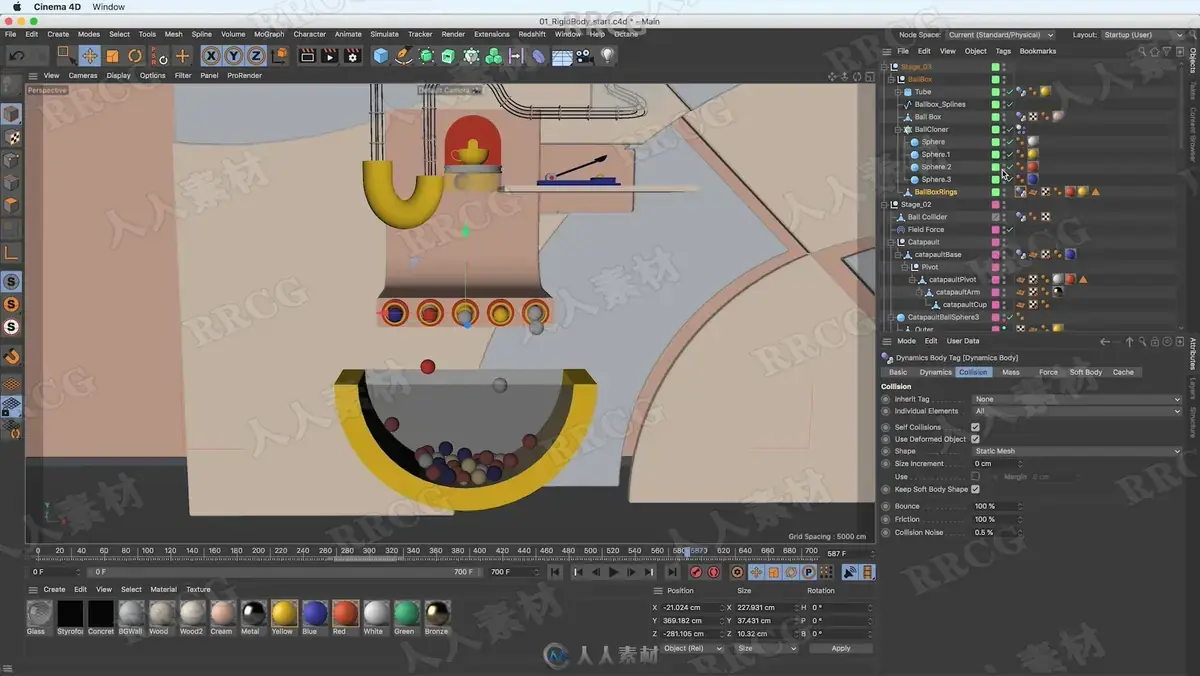This screenshot has height=676, width=1200.
Task: Toggle the Y axis lock
Action: tap(233, 56)
